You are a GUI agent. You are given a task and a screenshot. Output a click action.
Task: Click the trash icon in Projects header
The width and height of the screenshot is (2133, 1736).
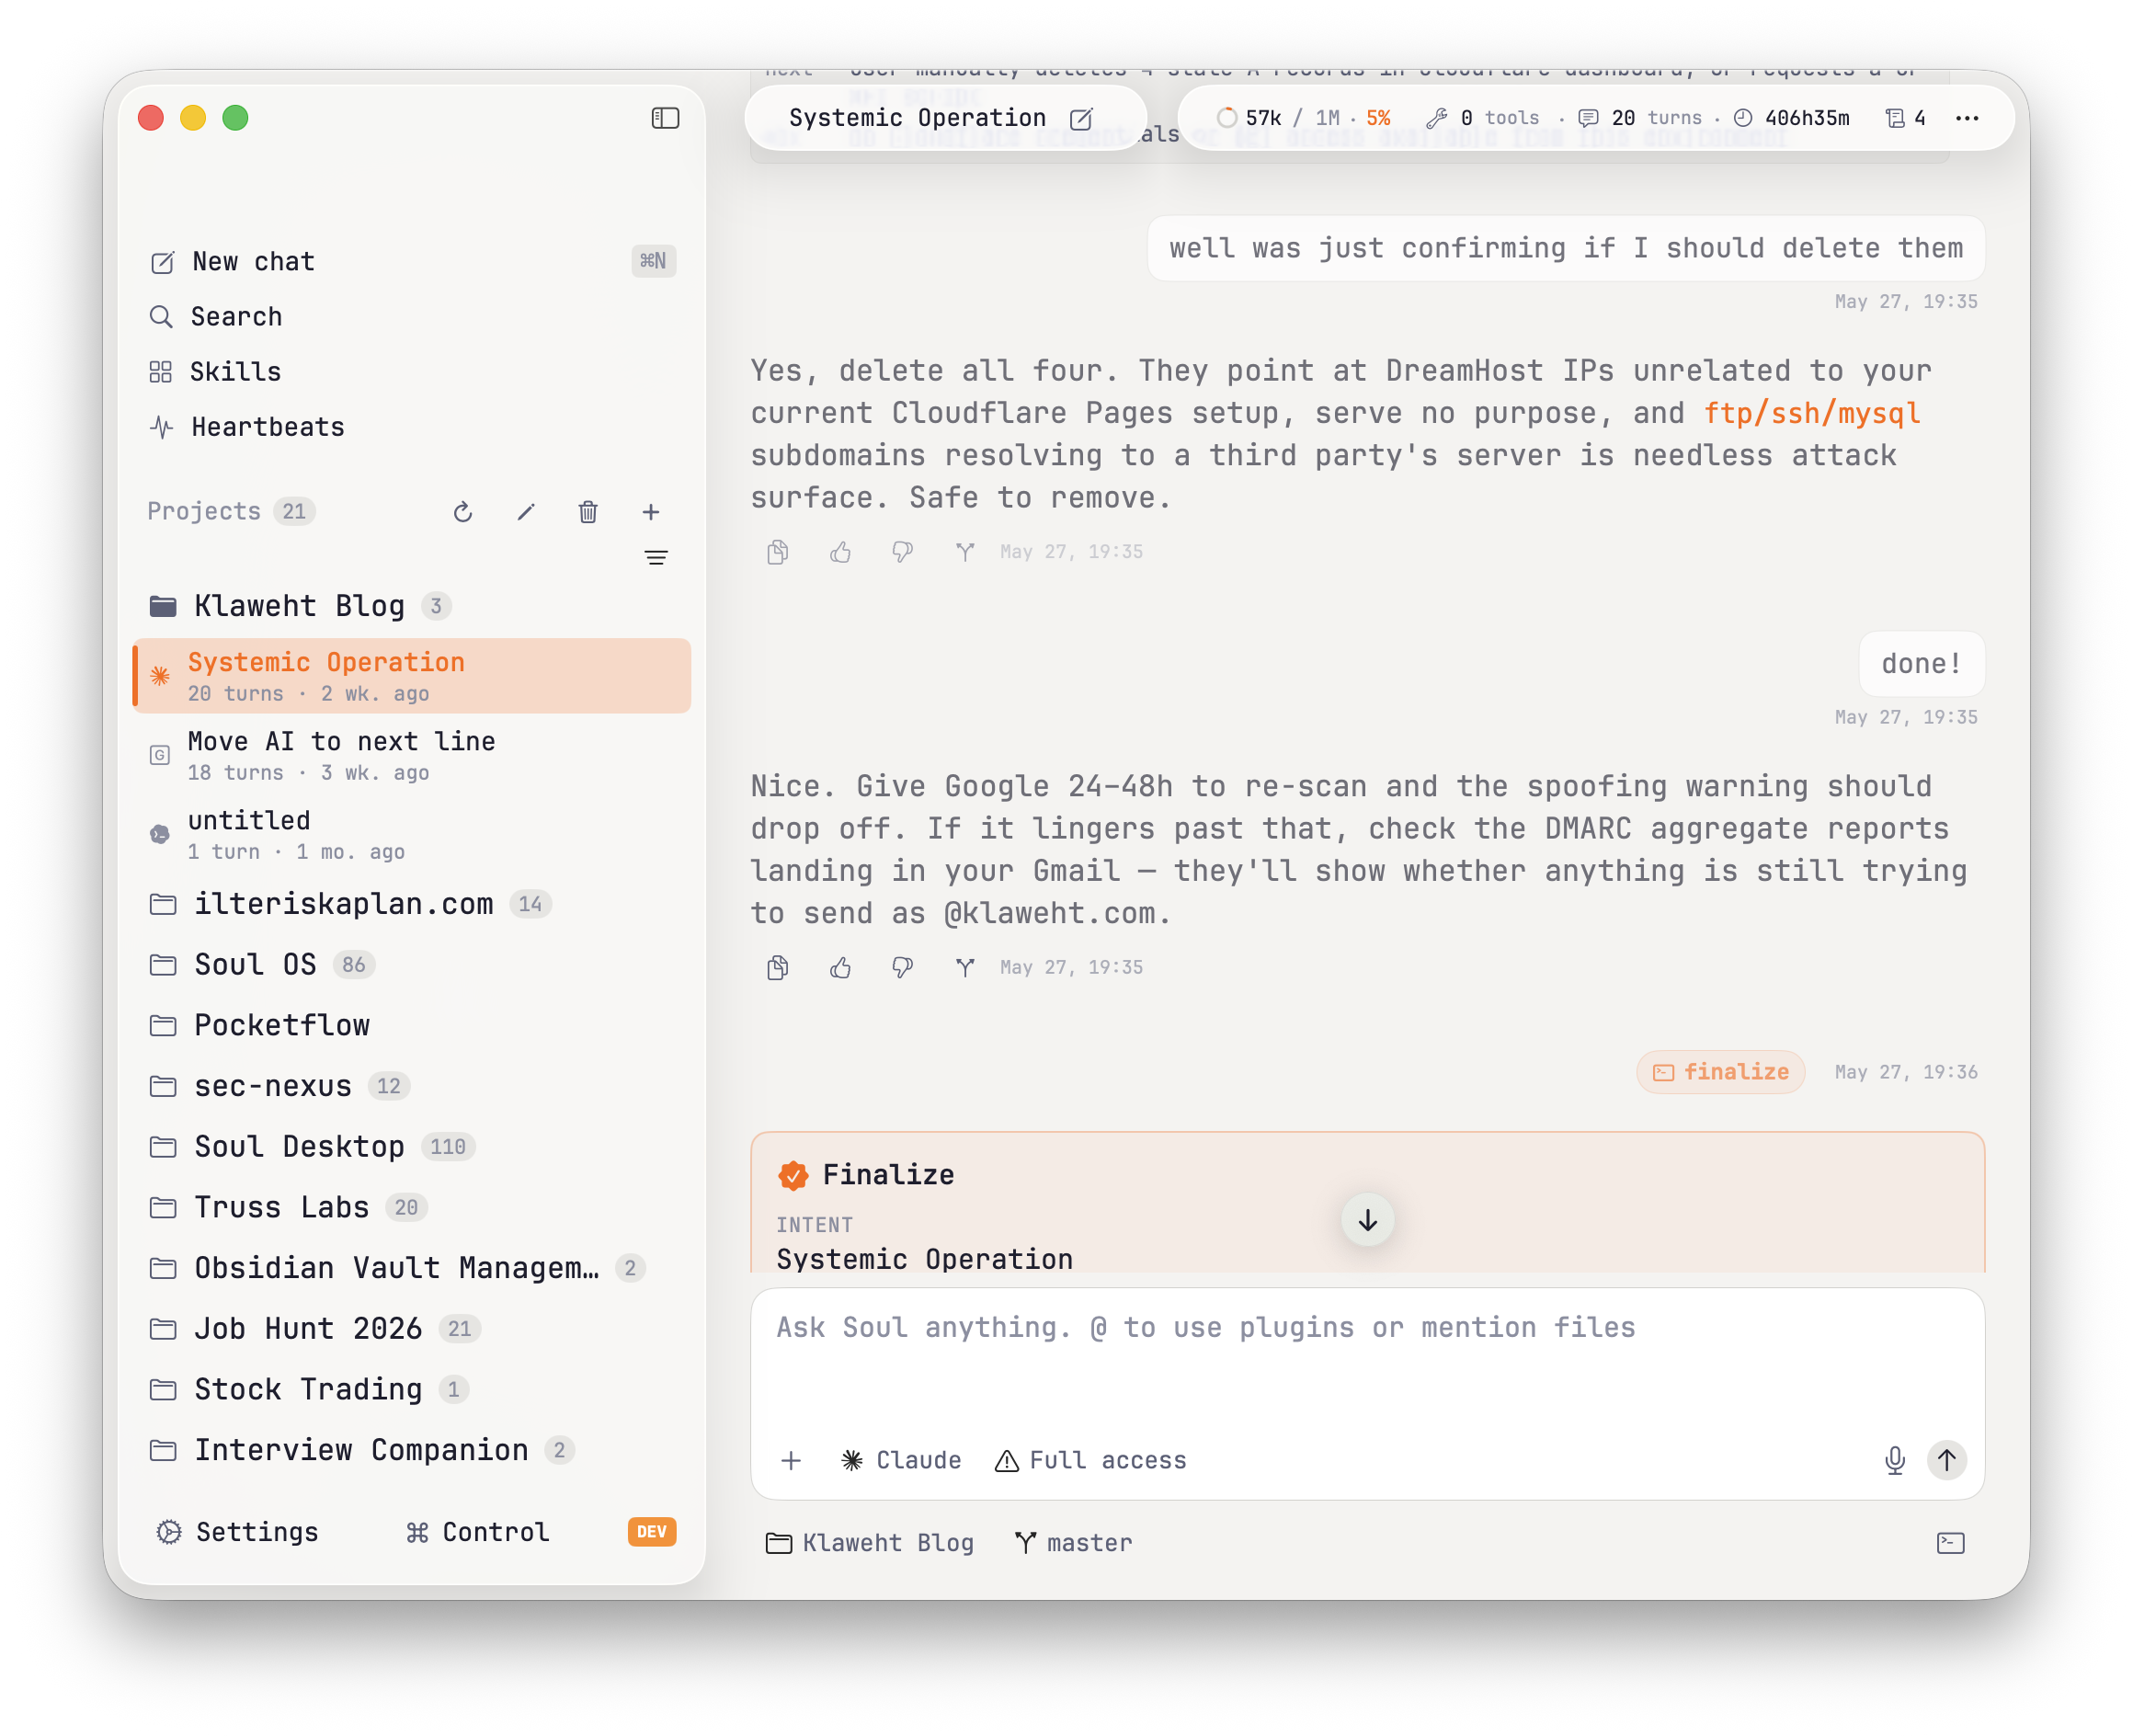click(x=588, y=512)
